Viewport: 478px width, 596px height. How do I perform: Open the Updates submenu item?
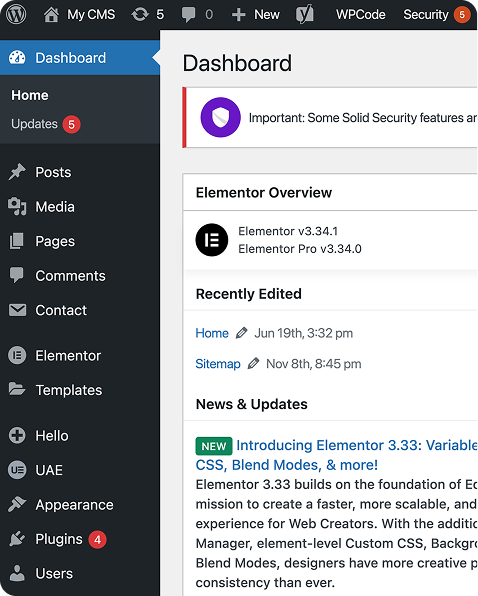pos(34,124)
